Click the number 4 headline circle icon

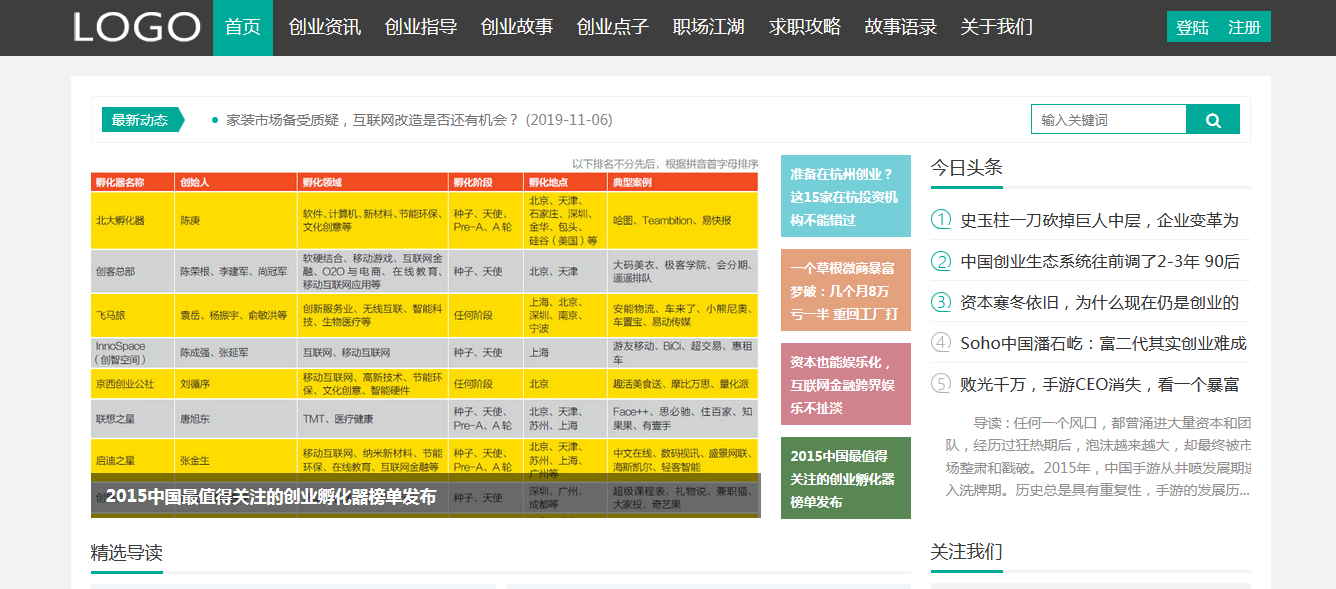tap(941, 343)
